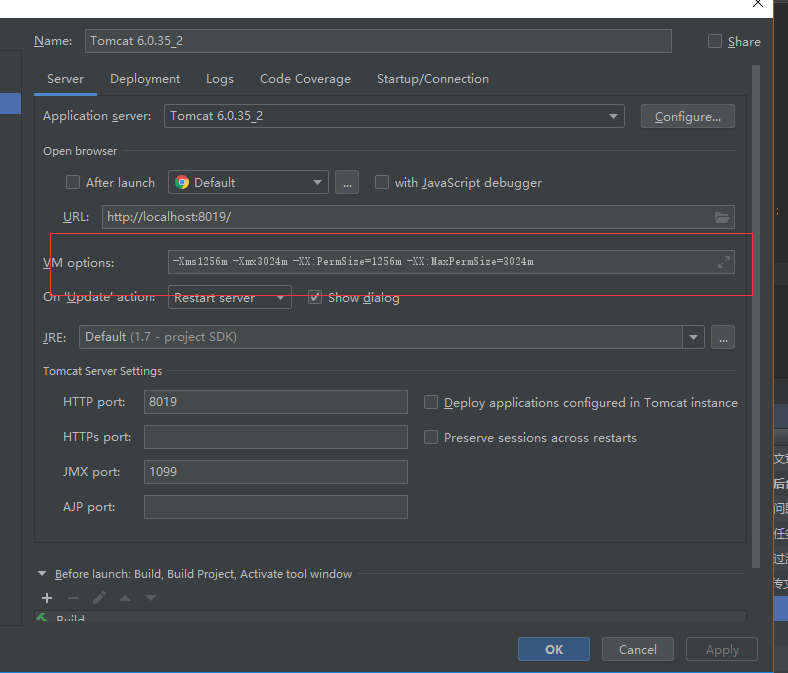Image resolution: width=788 pixels, height=673 pixels.
Task: Click the empty HTTPs port field
Action: (275, 437)
